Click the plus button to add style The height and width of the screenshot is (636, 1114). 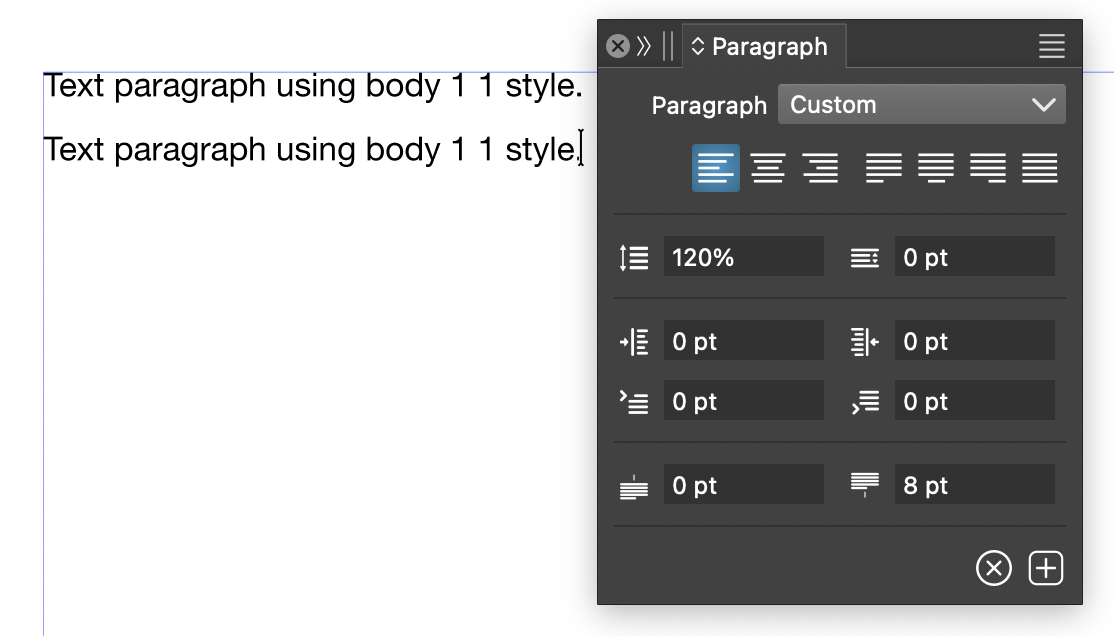(1046, 569)
